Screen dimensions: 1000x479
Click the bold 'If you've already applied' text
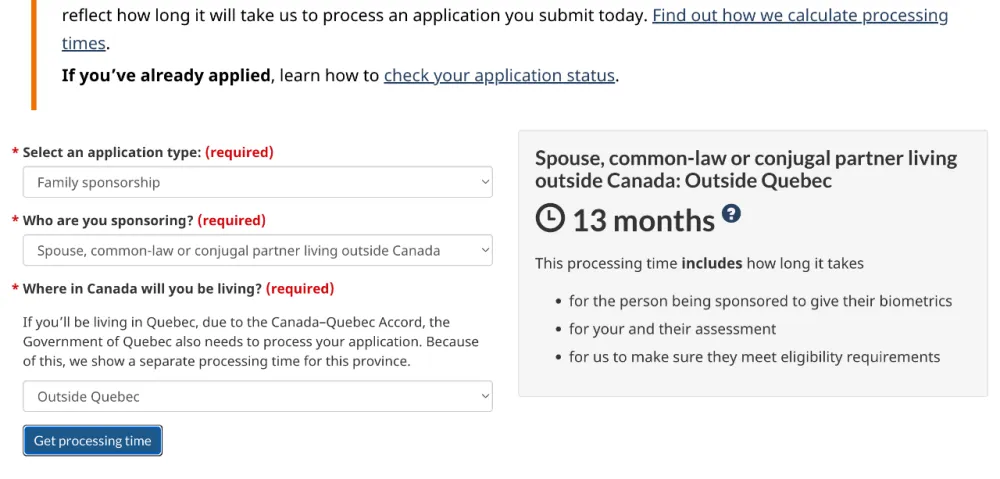(166, 76)
